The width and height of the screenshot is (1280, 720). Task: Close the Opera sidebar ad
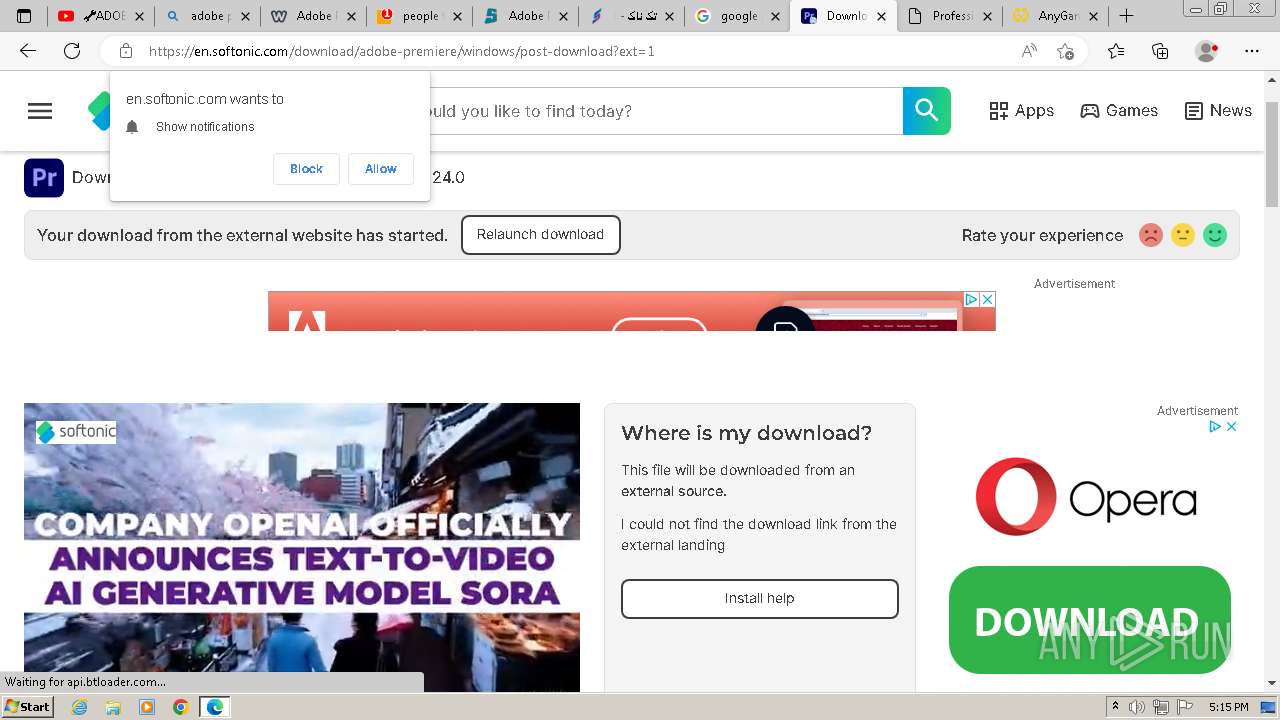pos(1232,426)
